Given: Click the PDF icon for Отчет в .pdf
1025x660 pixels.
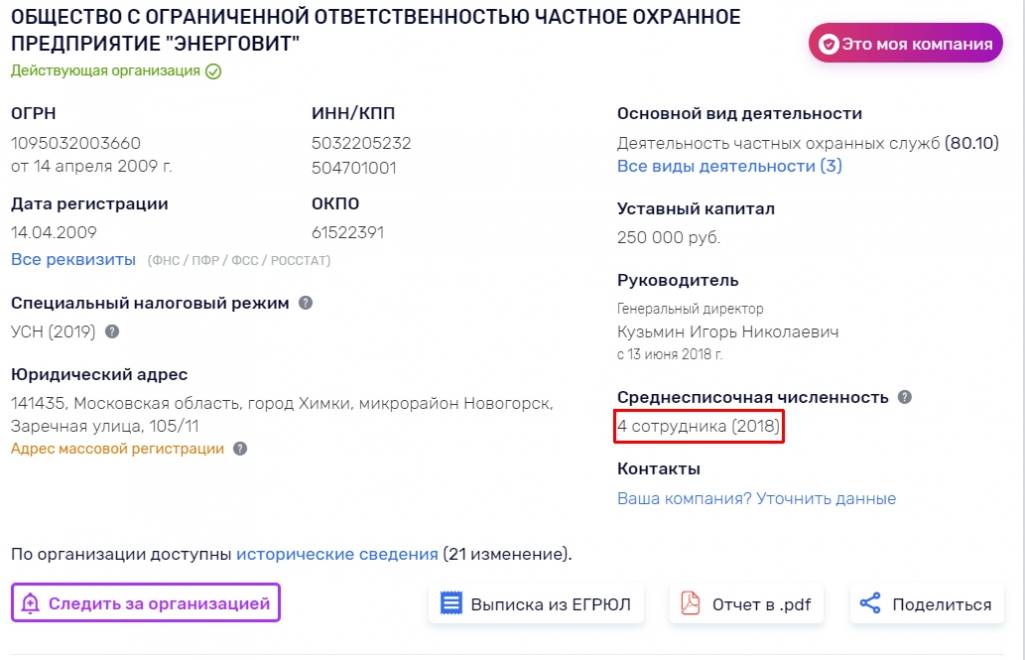Looking at the screenshot, I should pos(690,602).
